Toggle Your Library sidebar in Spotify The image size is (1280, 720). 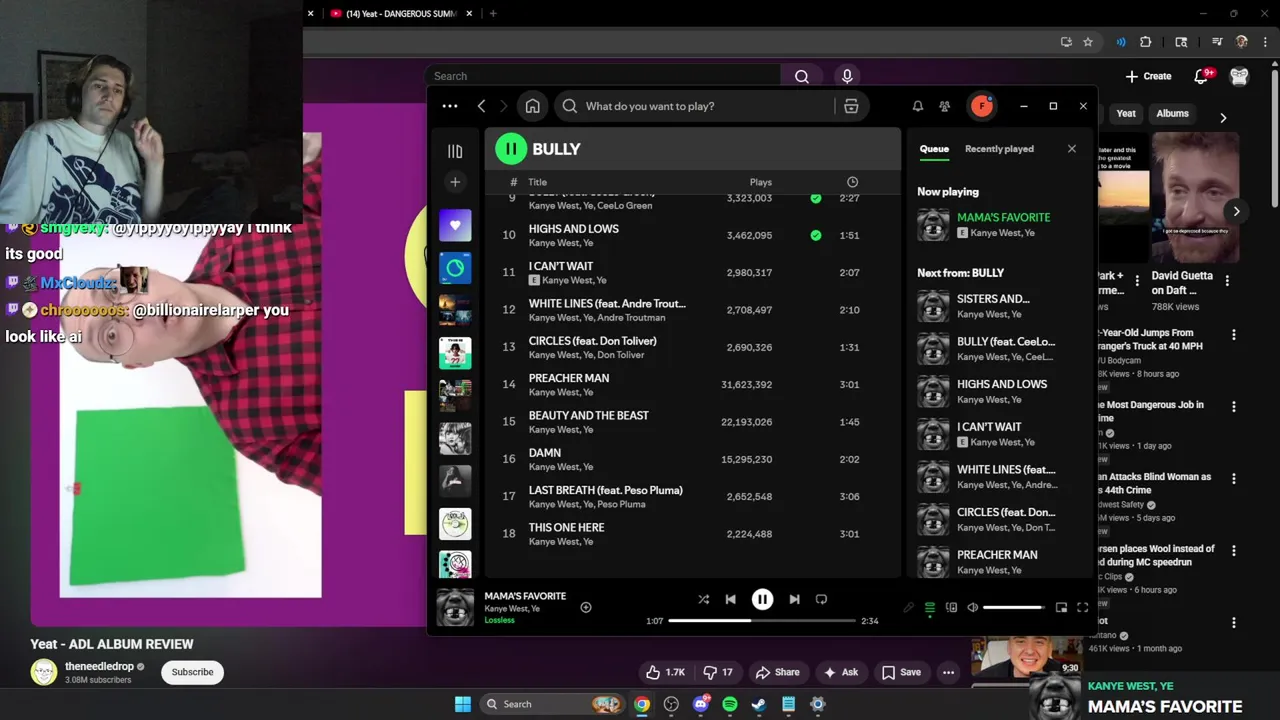pyautogui.click(x=455, y=151)
